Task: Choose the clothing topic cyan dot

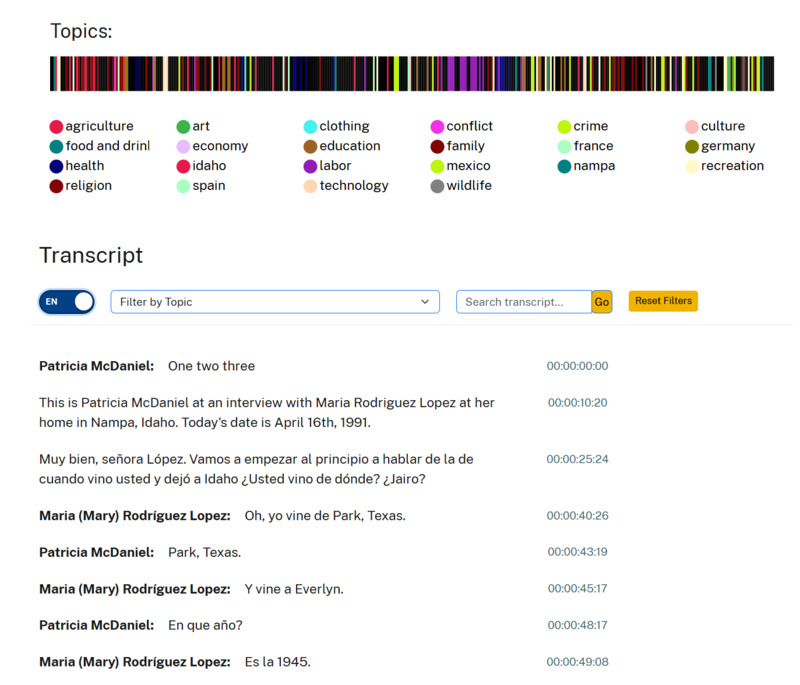Action: point(310,127)
